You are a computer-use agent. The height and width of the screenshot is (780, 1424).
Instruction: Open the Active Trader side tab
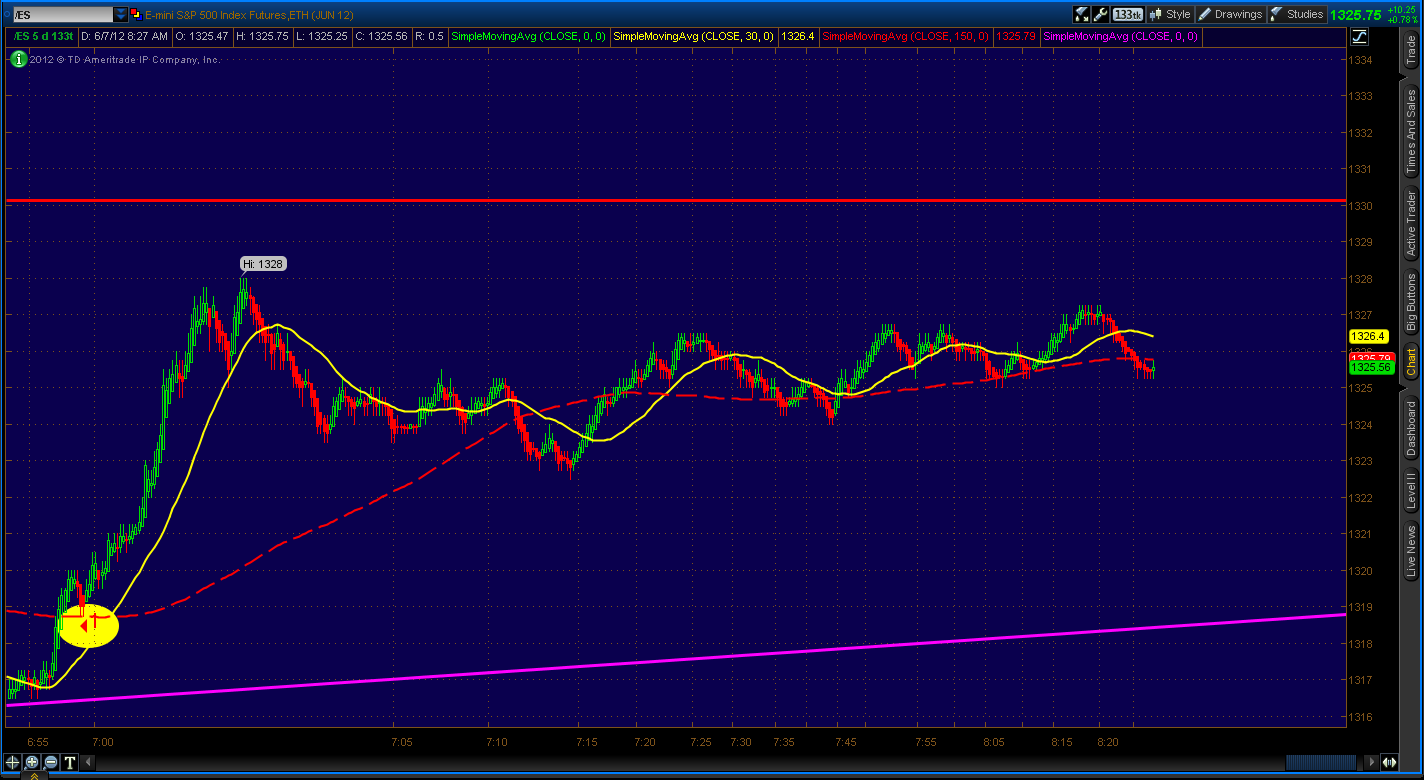(x=1411, y=224)
